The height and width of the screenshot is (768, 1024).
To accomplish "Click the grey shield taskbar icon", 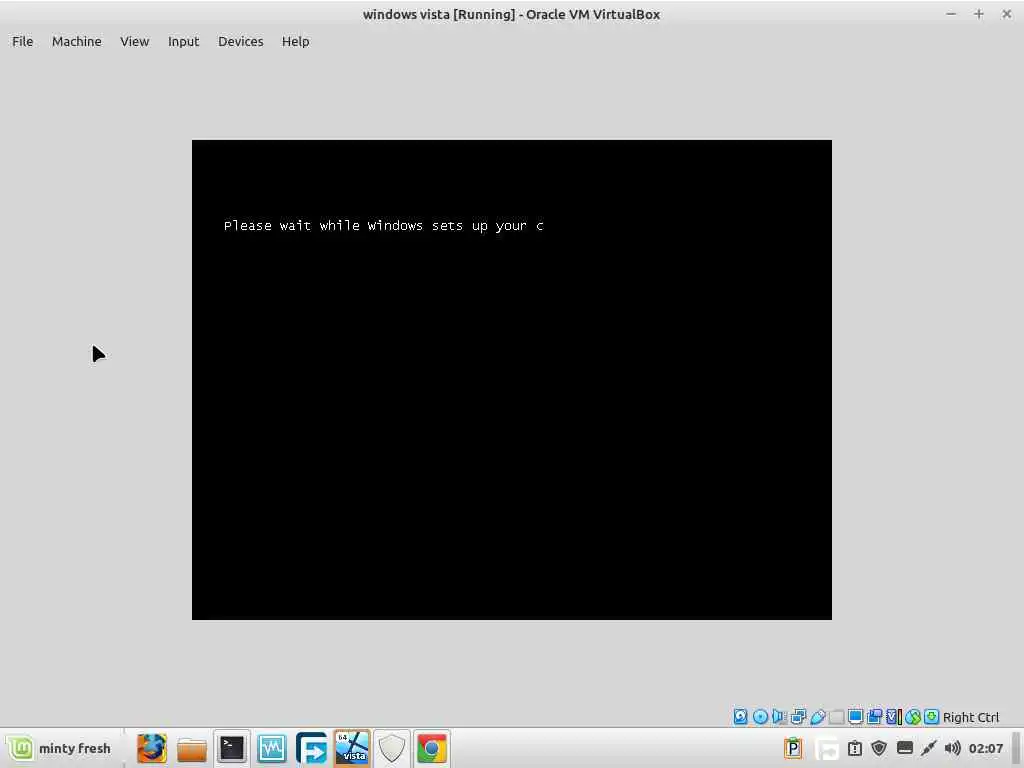I will tap(392, 748).
